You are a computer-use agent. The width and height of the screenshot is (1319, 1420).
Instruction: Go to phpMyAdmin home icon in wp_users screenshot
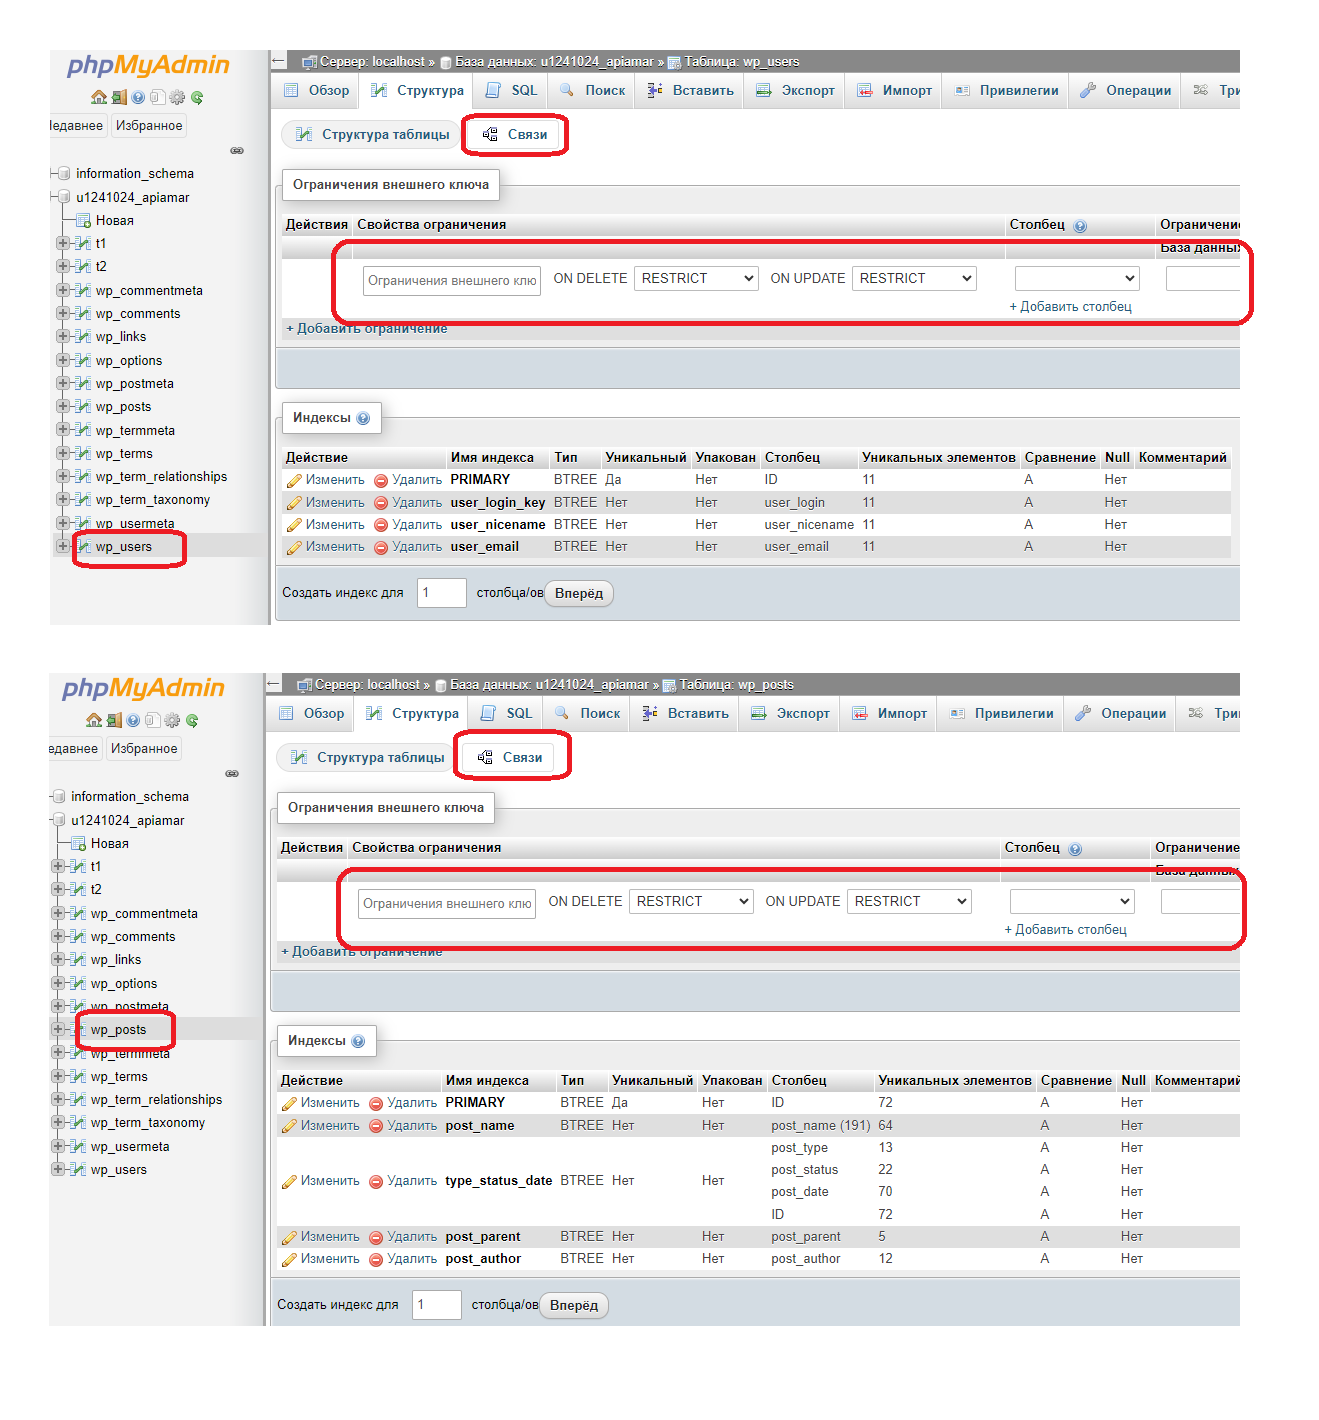click(x=99, y=97)
